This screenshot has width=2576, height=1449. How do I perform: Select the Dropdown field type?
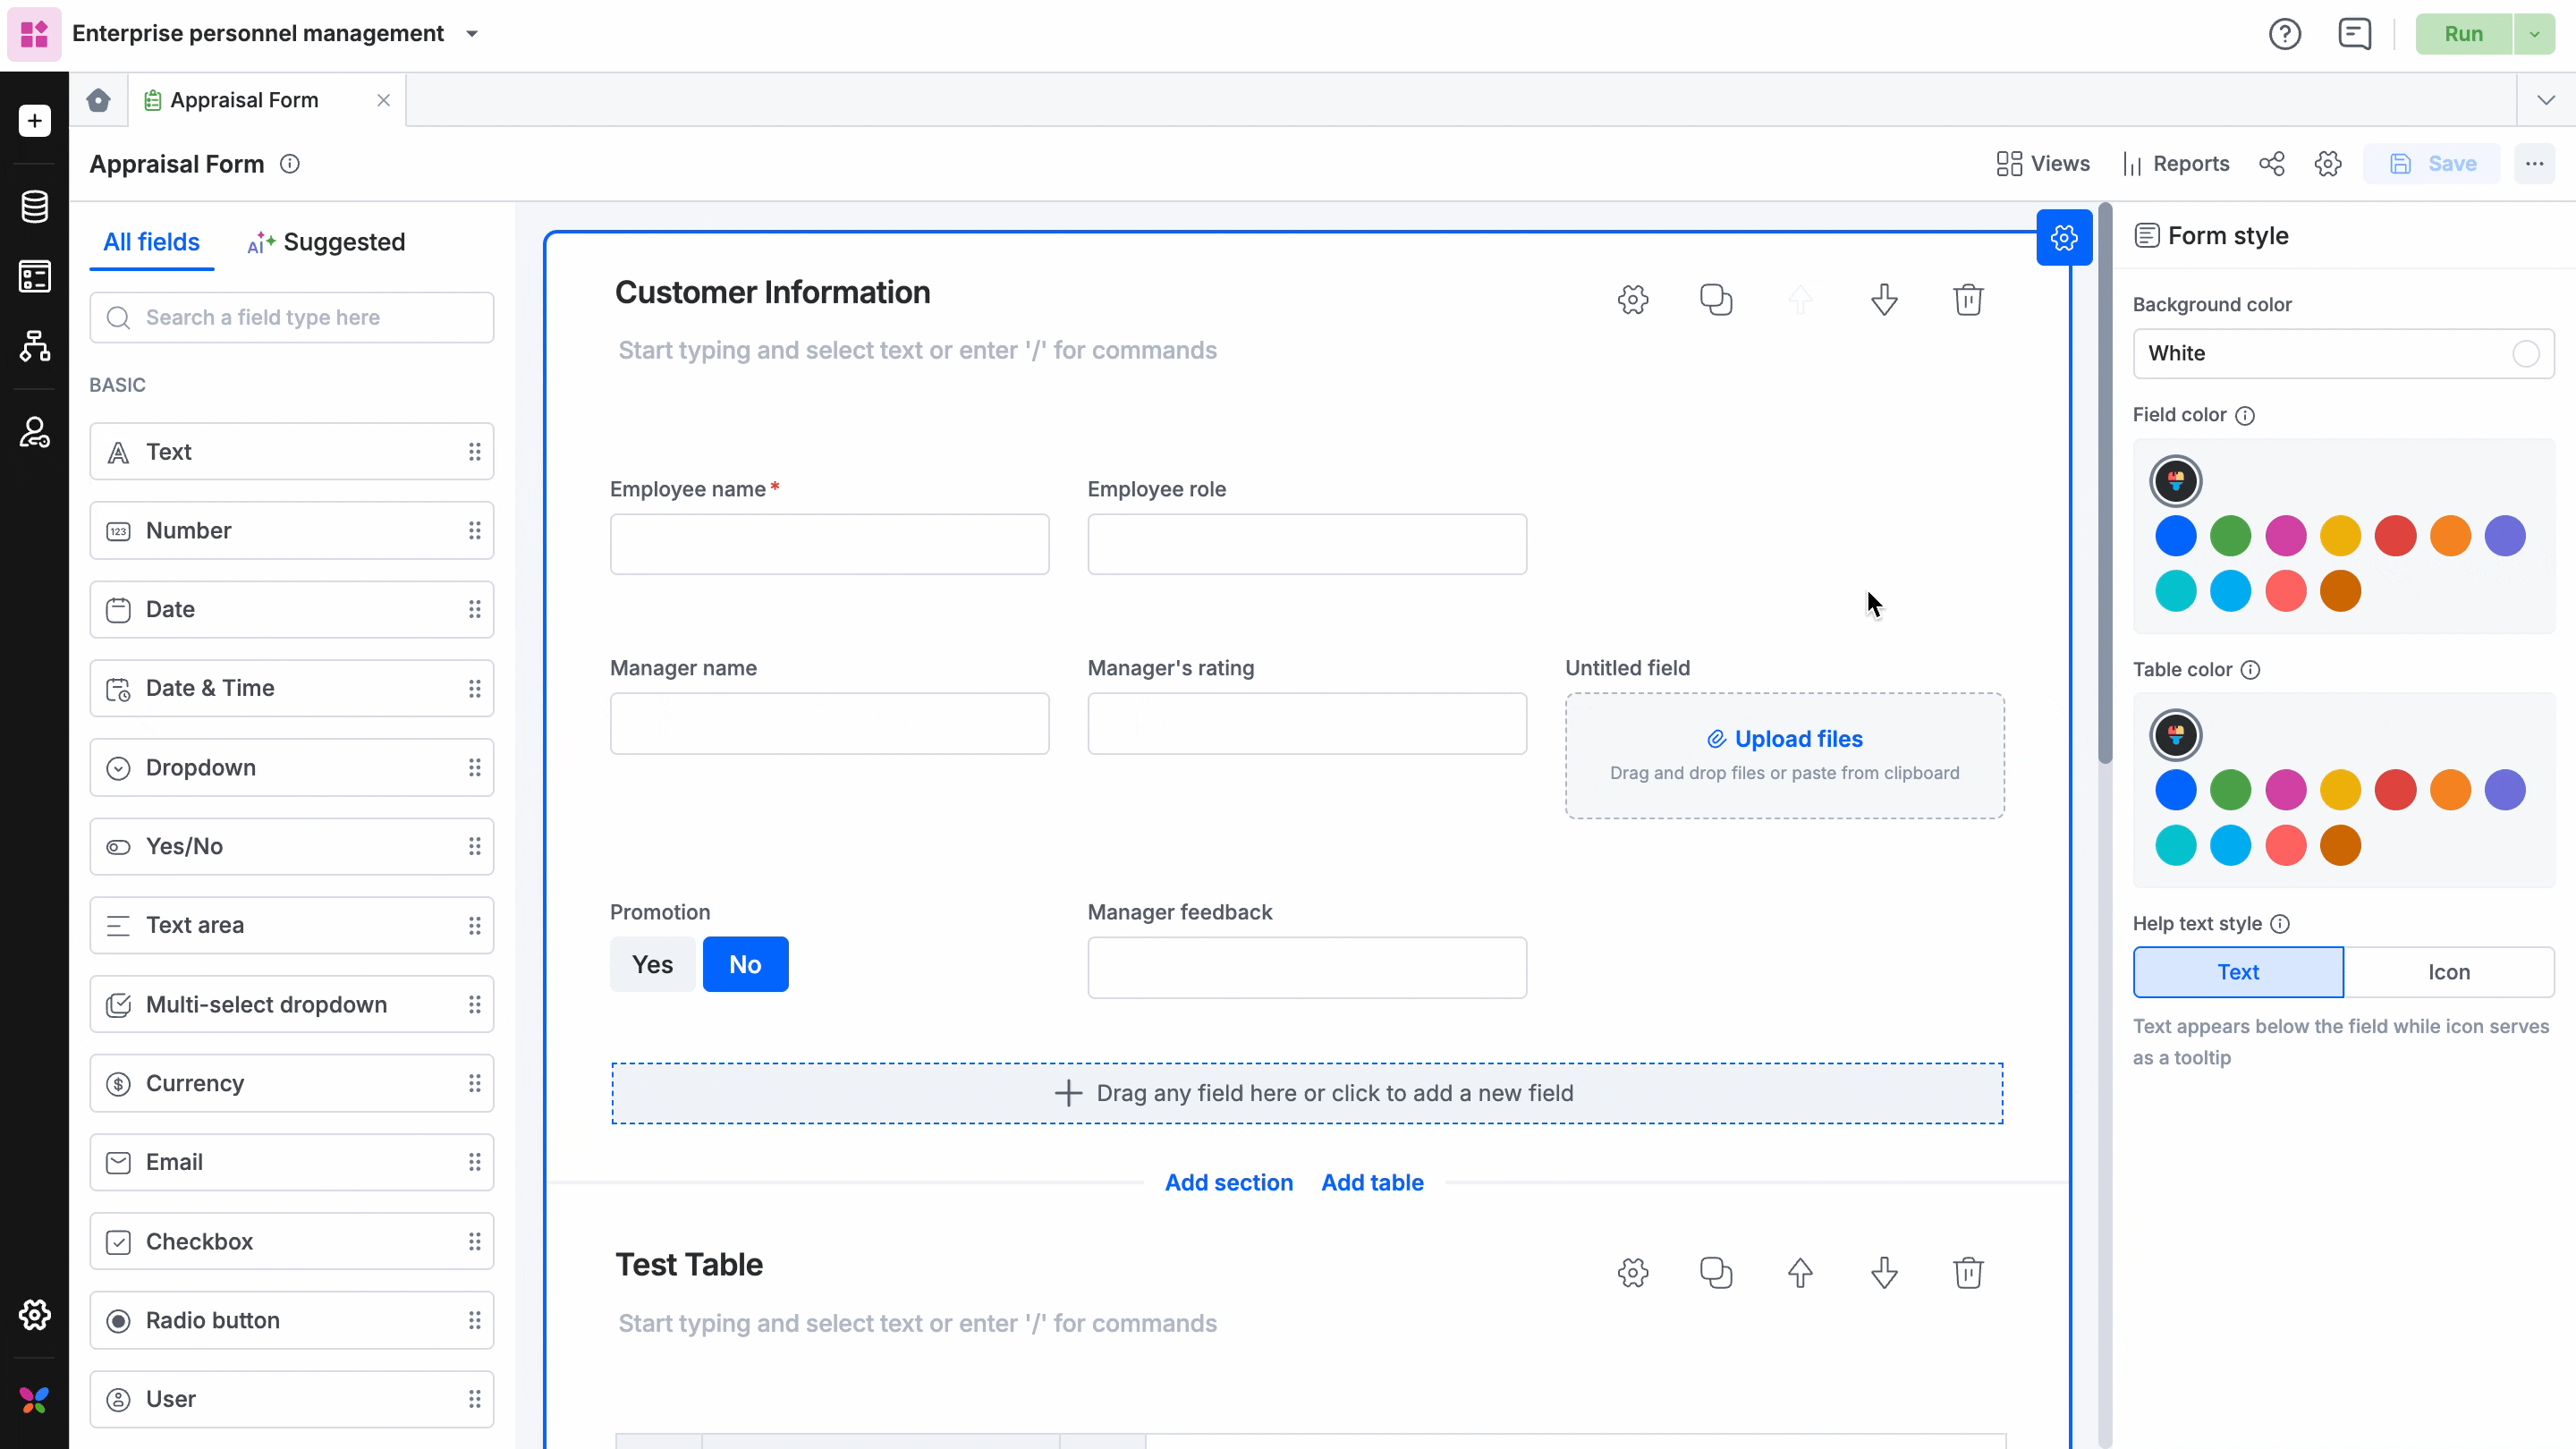coord(292,768)
